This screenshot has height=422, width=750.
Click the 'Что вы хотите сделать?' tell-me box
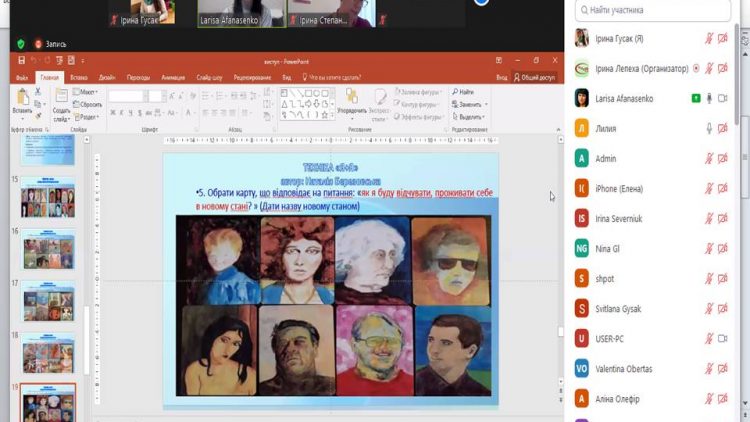pos(332,77)
